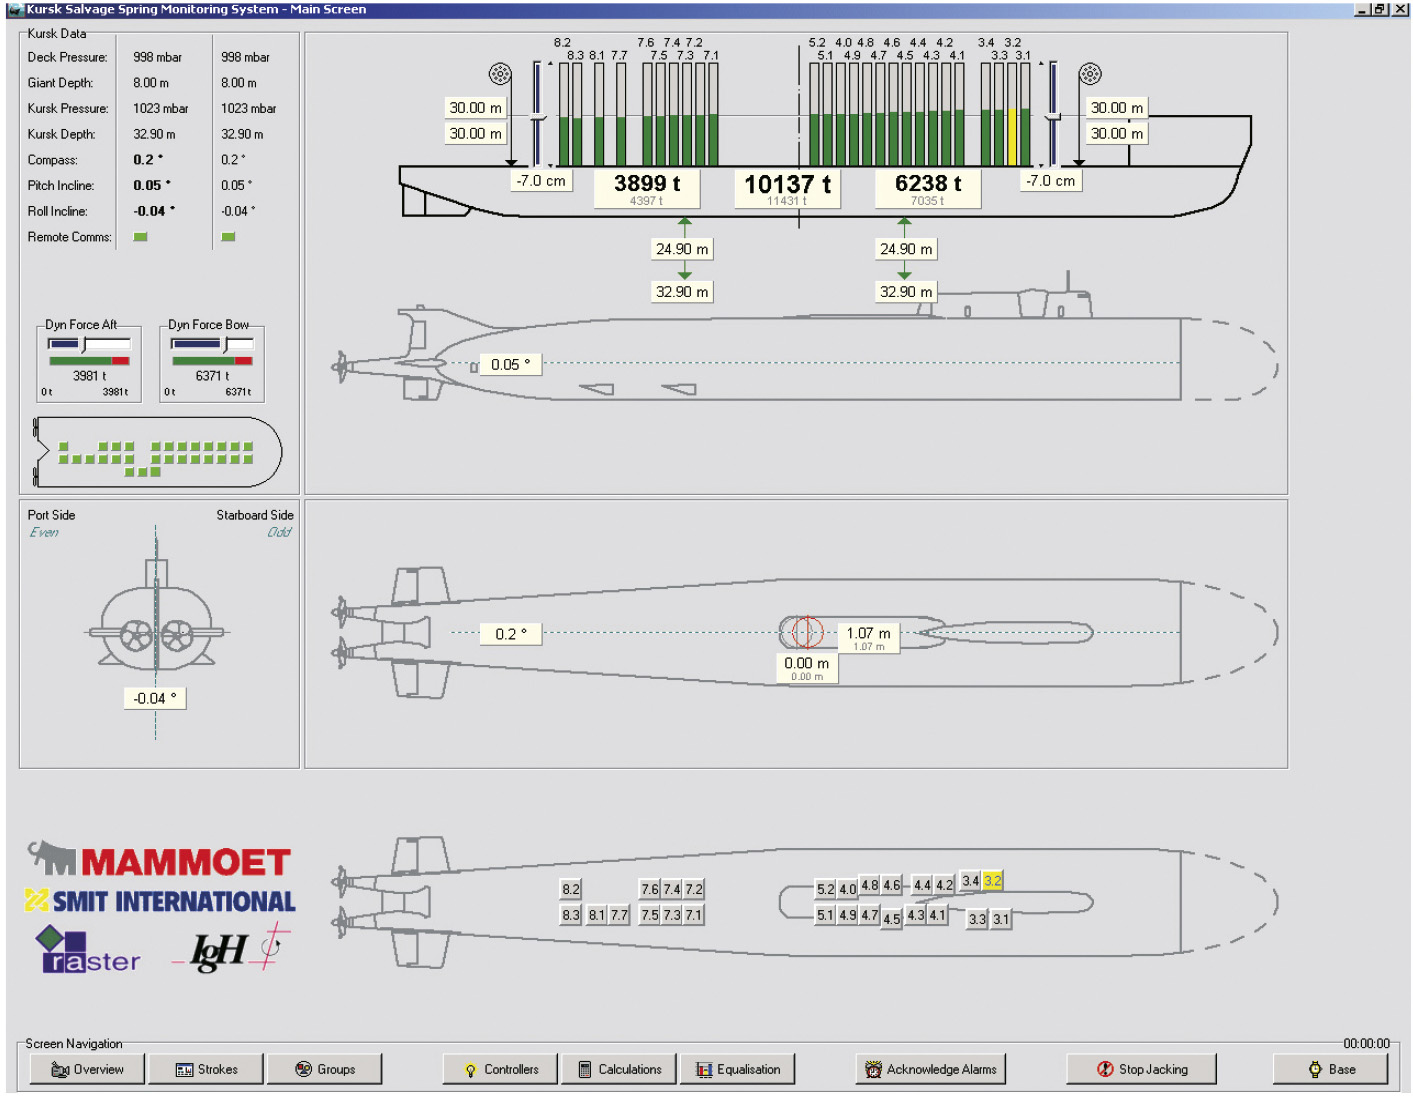Click the first green Remote Comms indicator
Screen dimensions: 1413x1097
[x=141, y=237]
